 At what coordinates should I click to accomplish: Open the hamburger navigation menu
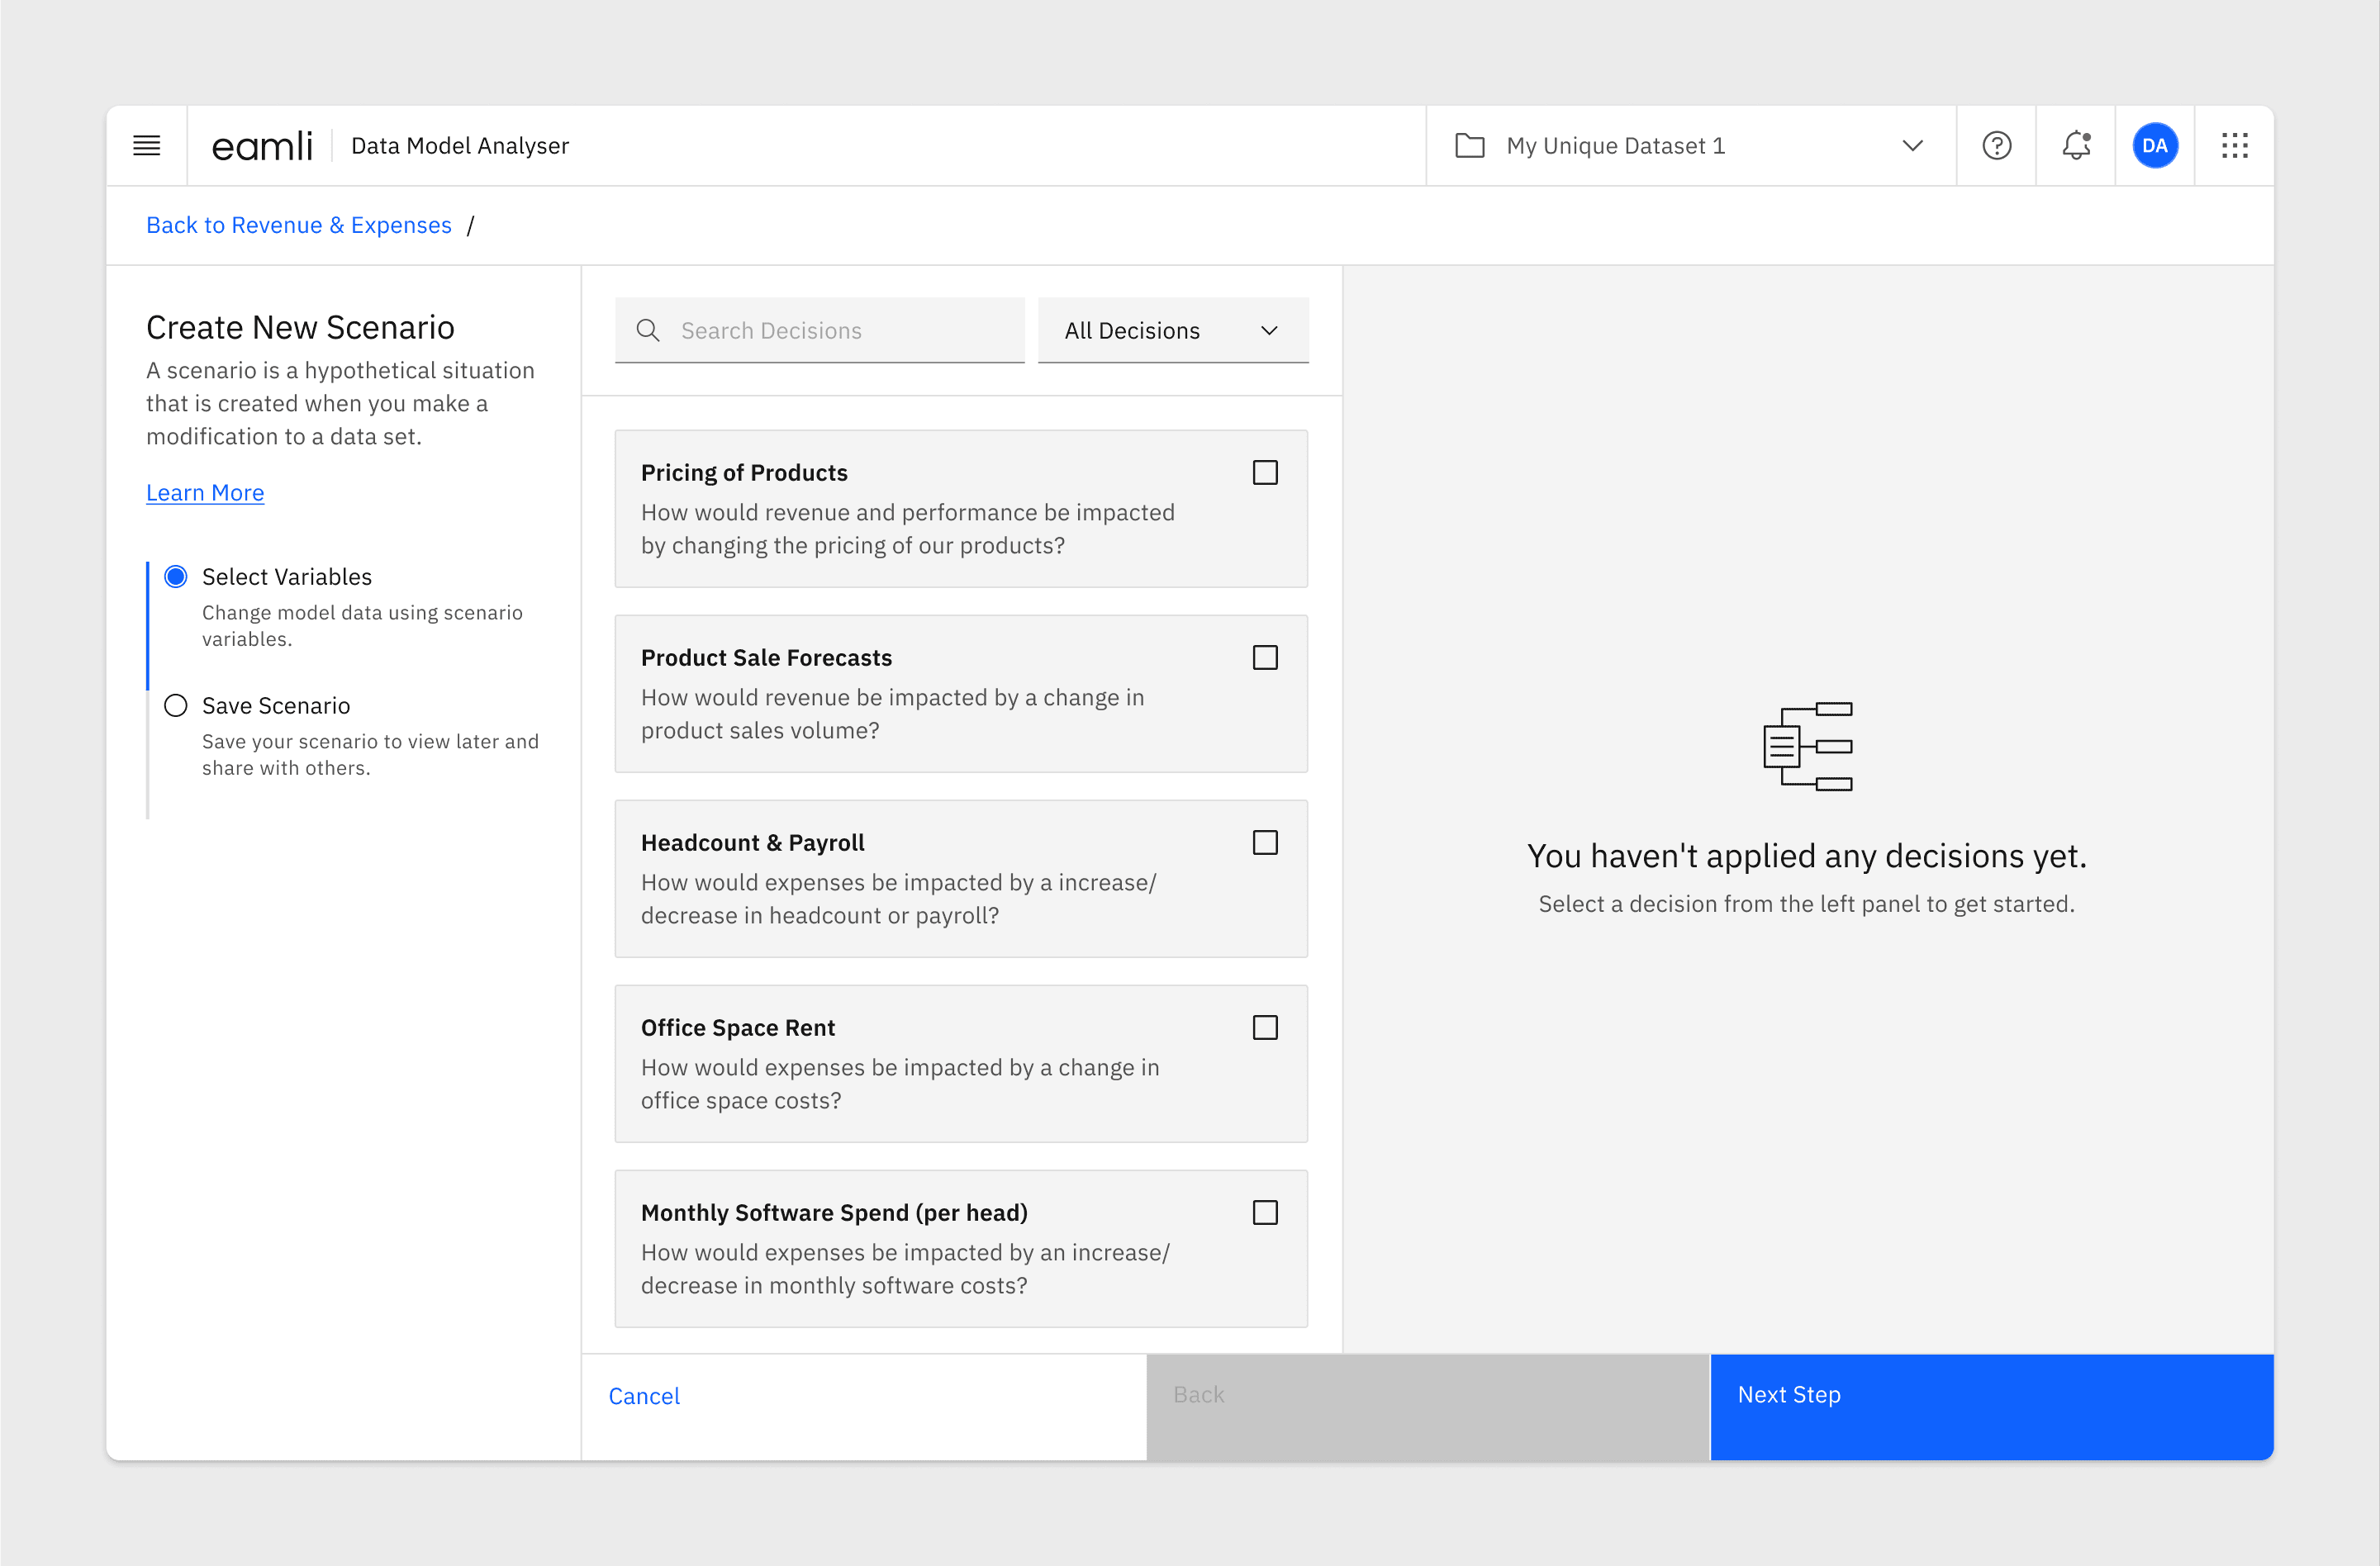(x=146, y=146)
